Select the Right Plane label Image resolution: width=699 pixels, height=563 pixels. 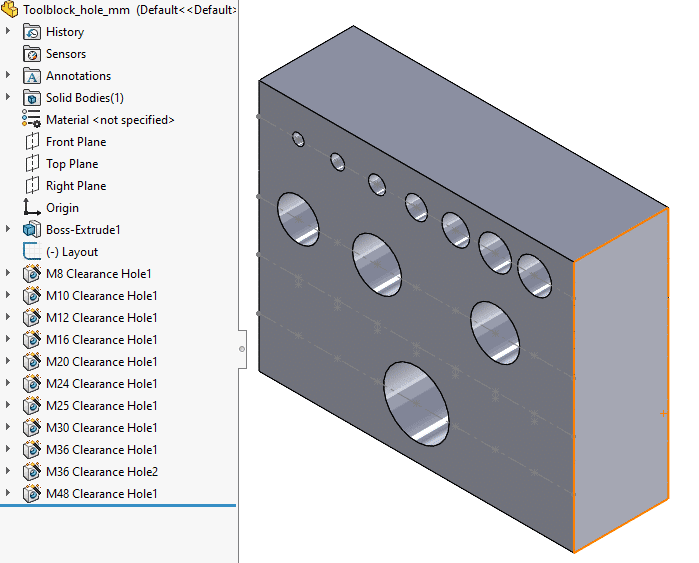point(76,186)
